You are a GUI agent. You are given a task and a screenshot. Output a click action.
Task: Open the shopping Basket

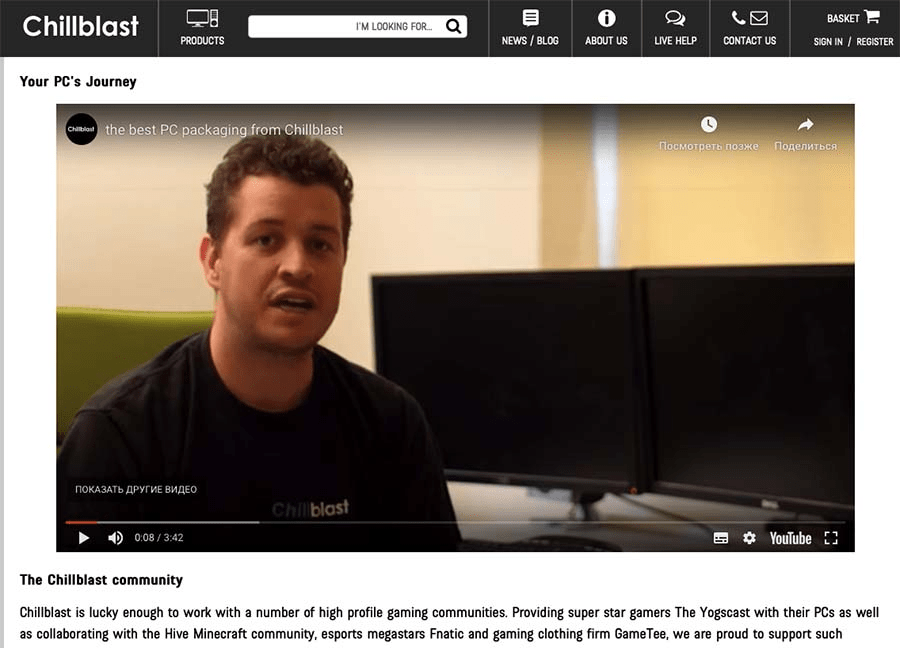pyautogui.click(x=852, y=17)
